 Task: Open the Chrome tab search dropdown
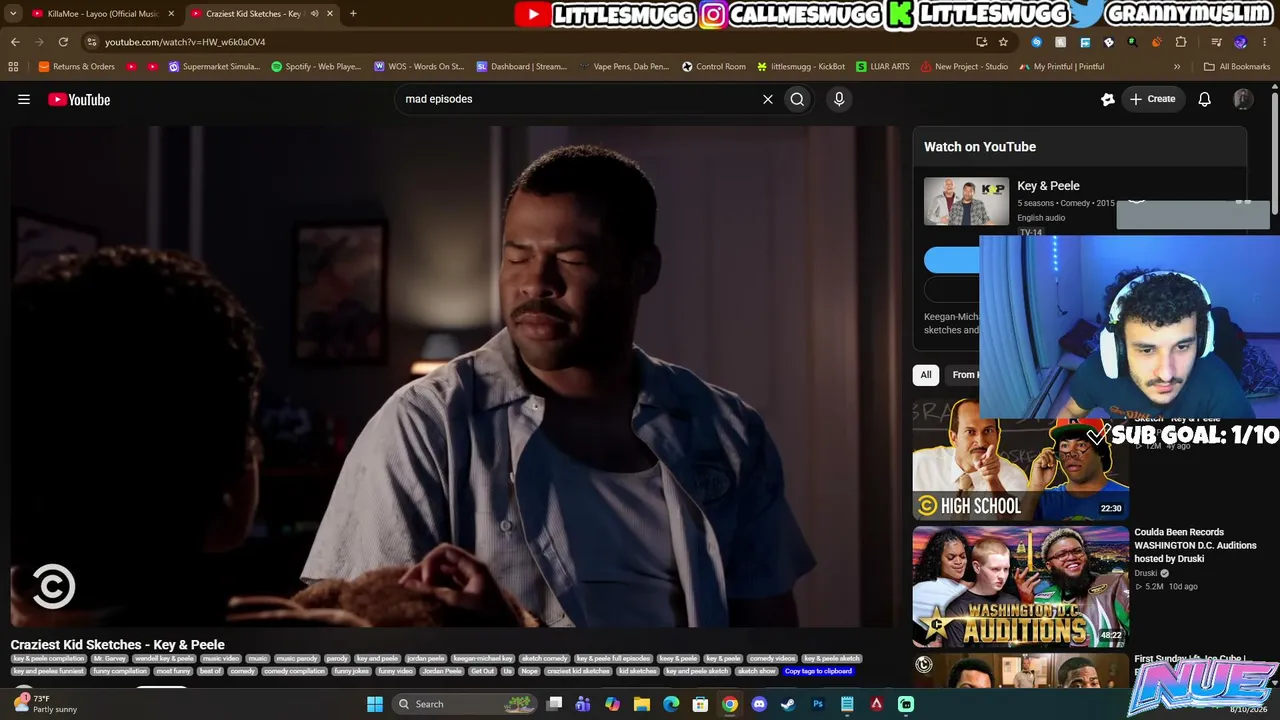(13, 13)
